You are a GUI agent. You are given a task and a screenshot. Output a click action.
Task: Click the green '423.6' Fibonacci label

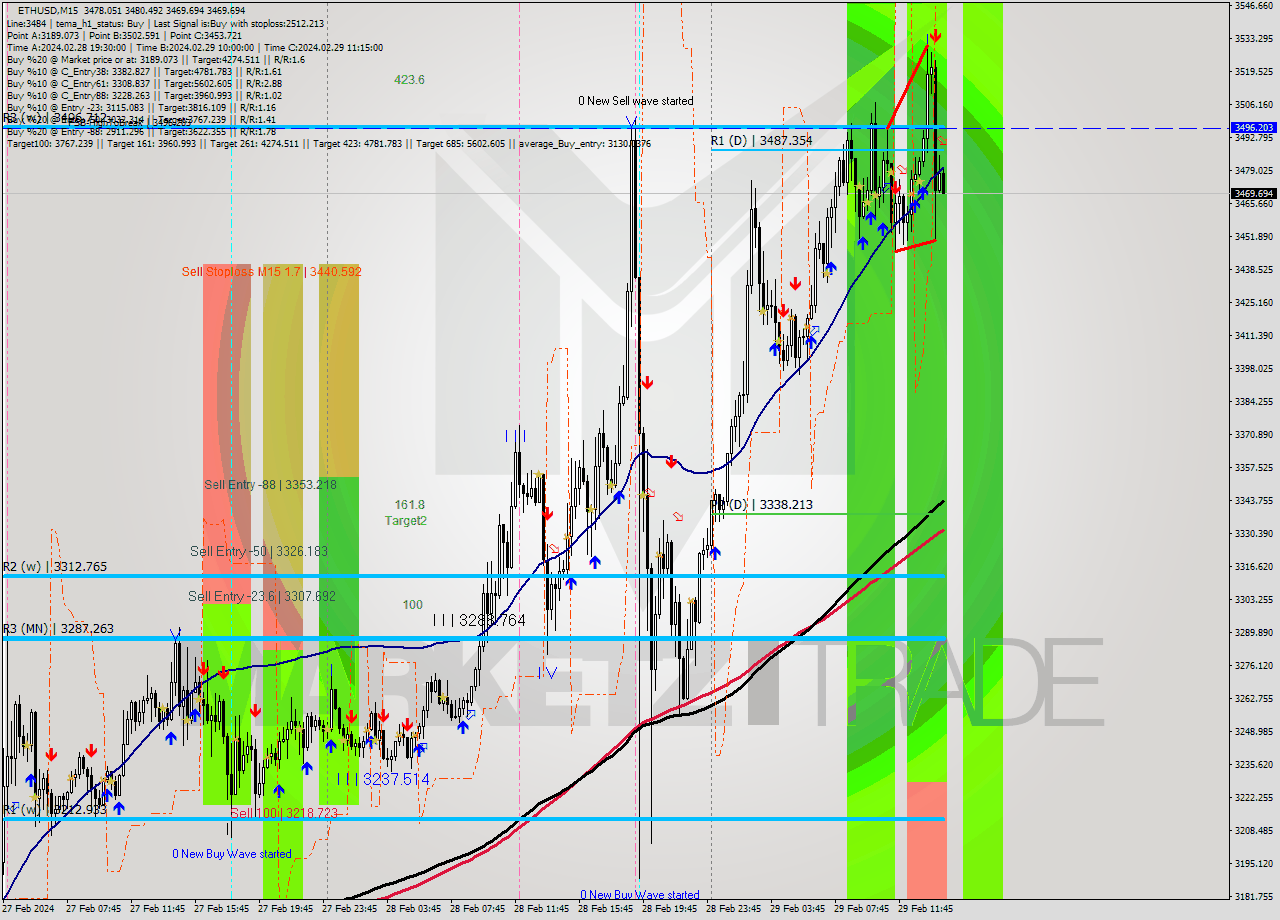pos(409,80)
